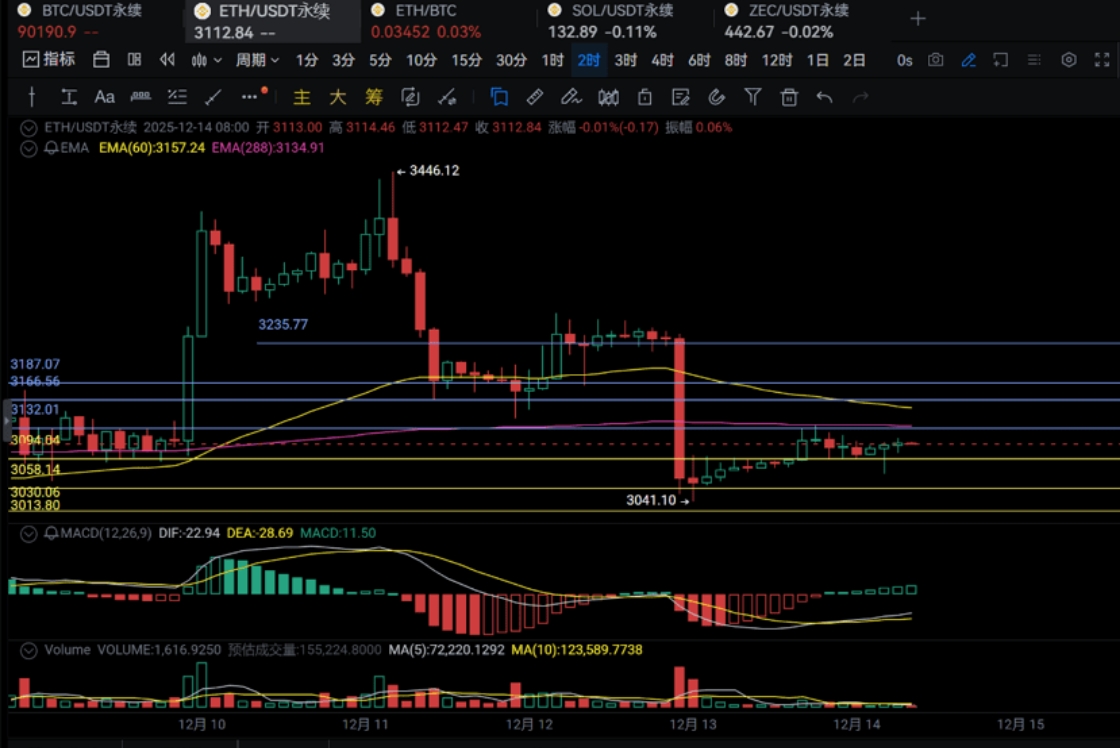
Task: Open the 指标 indicators panel
Action: click(49, 60)
